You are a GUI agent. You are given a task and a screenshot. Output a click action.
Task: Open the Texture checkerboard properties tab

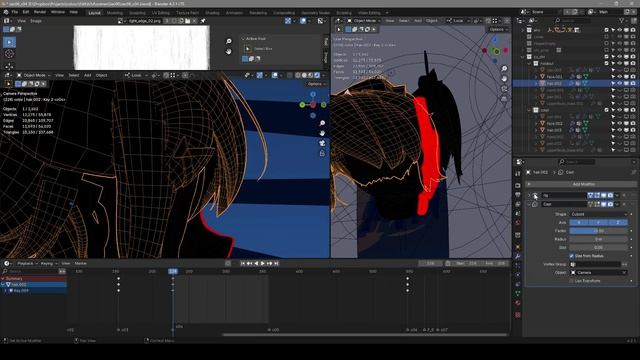pos(518,315)
